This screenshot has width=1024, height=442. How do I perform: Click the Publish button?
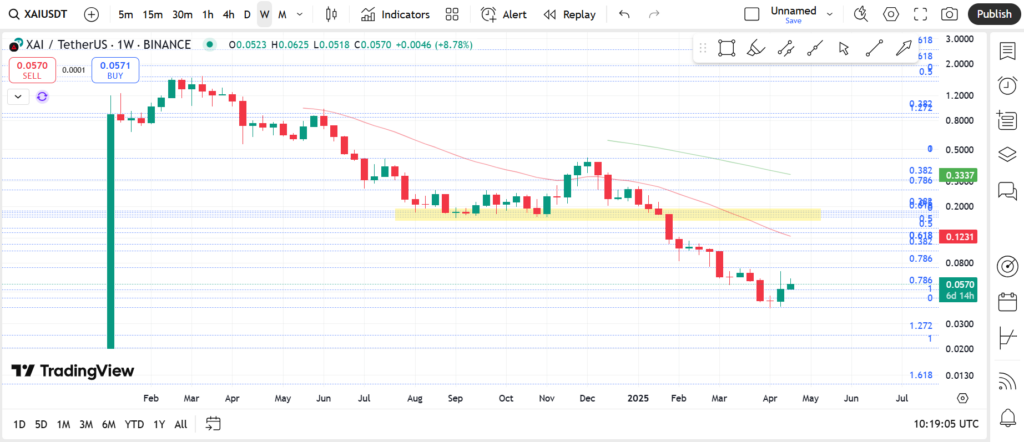[994, 15]
